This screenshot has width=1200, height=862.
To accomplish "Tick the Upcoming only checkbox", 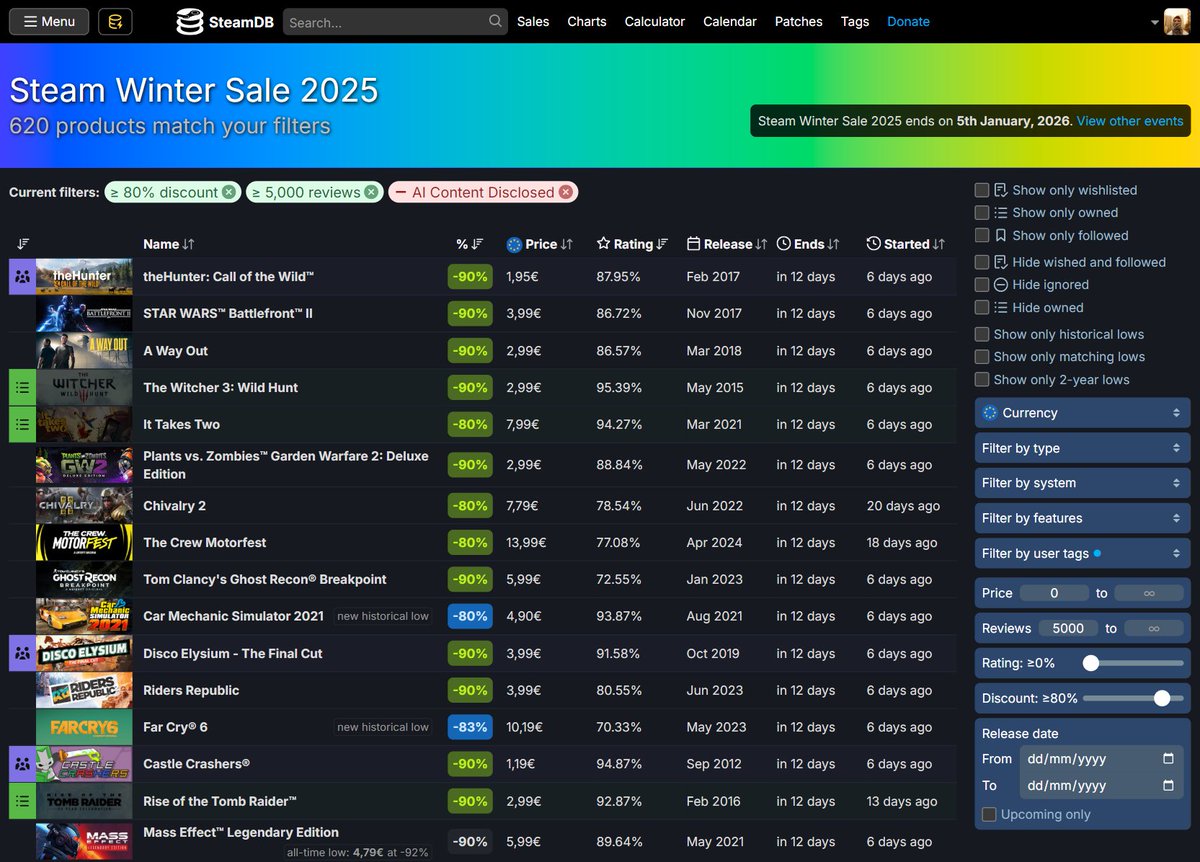I will 989,815.
